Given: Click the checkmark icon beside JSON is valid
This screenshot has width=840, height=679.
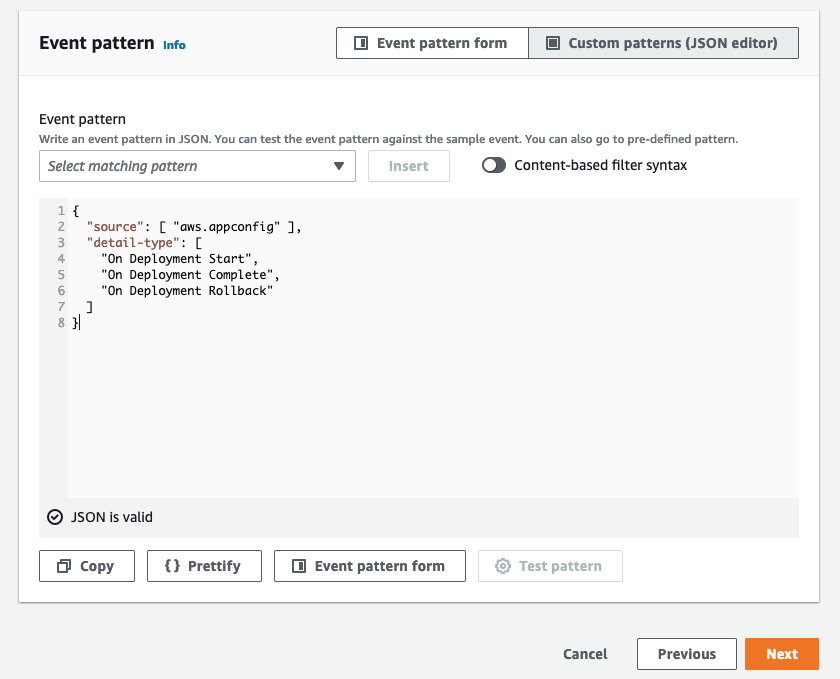Looking at the screenshot, I should (x=54, y=518).
